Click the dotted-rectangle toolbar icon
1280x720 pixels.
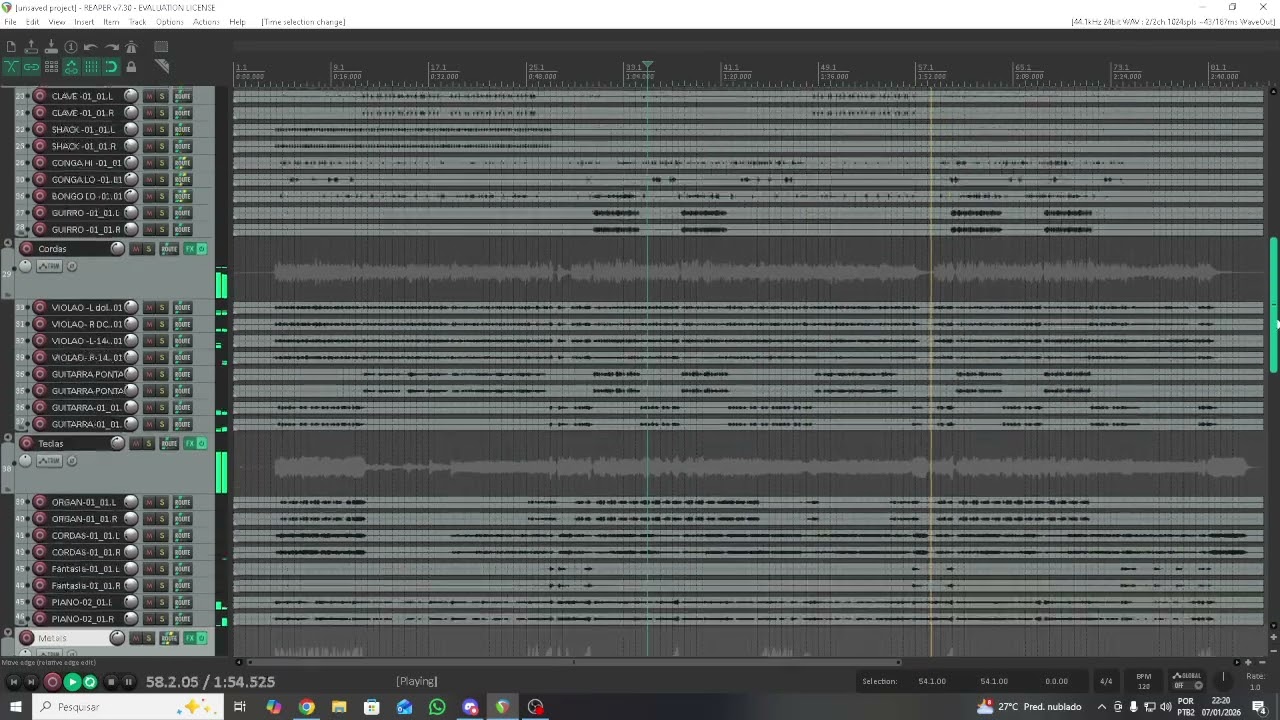(161, 47)
